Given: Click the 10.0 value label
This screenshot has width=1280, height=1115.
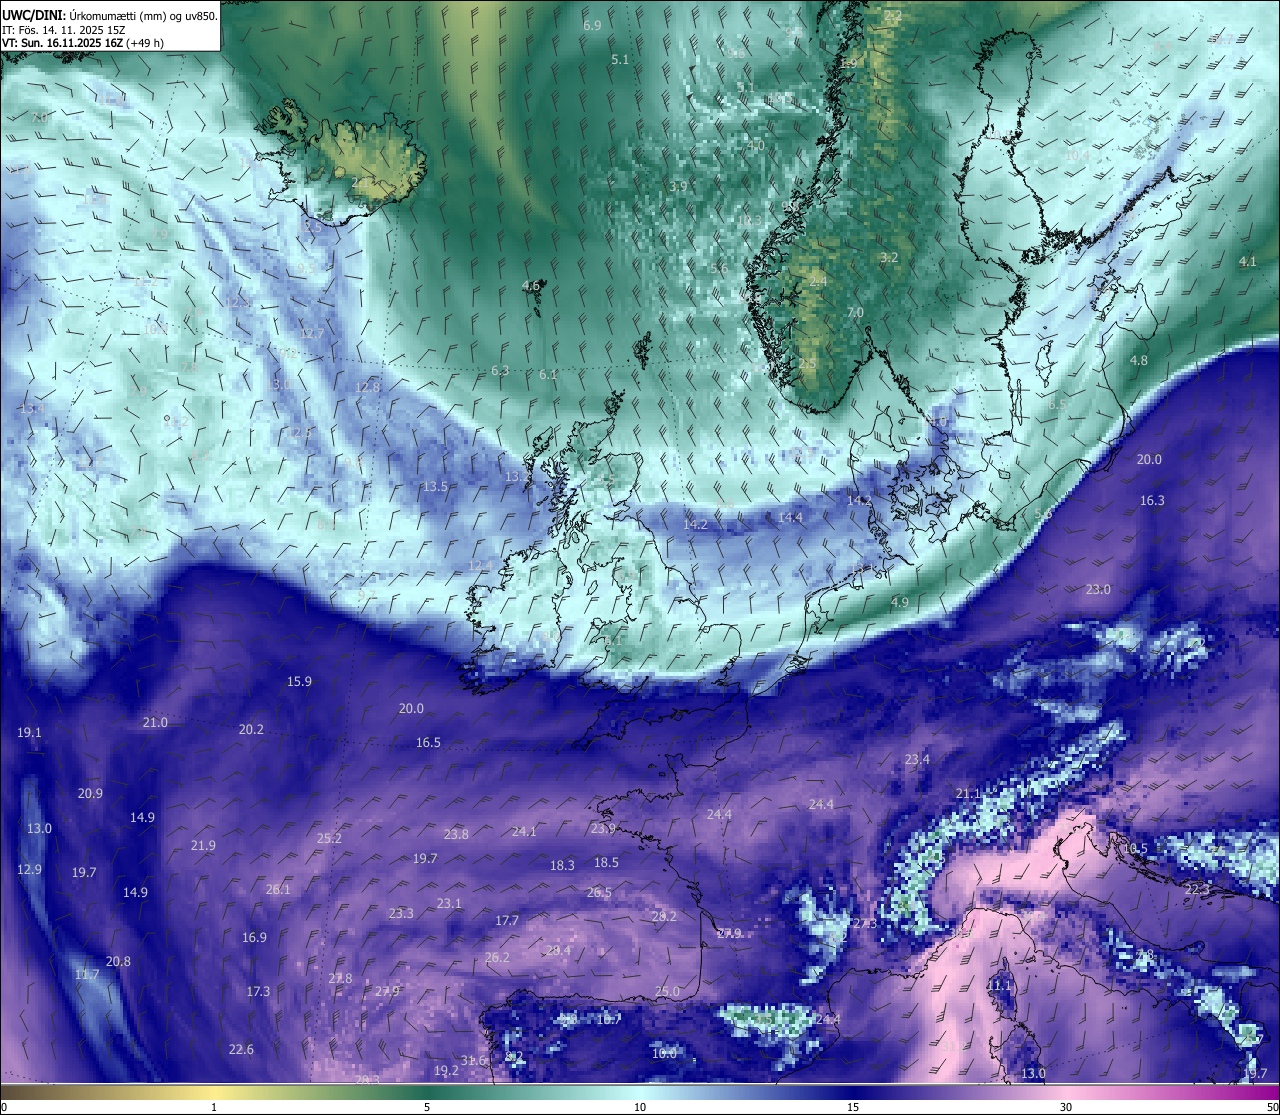Looking at the screenshot, I should coord(664,1053).
